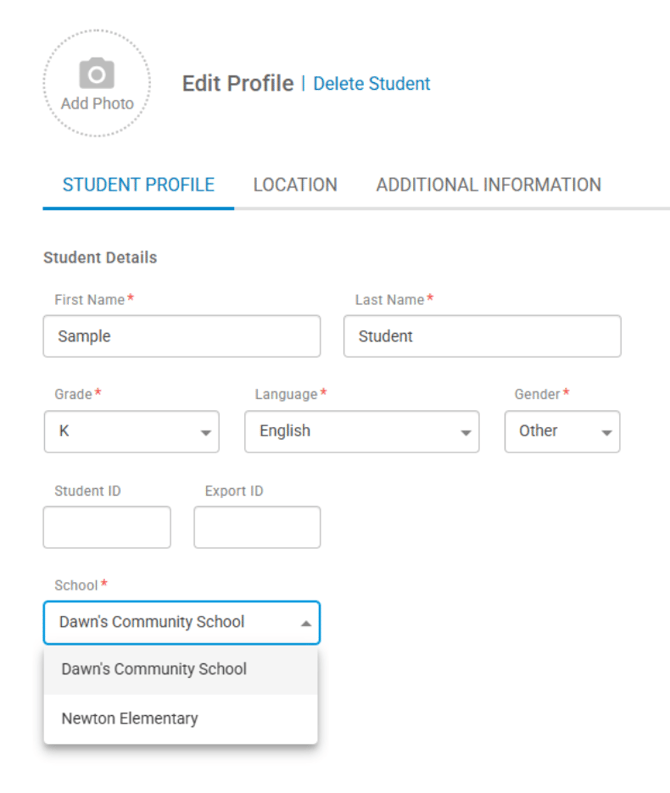Click the Grade dropdown arrow icon
The height and width of the screenshot is (793, 670).
click(205, 433)
